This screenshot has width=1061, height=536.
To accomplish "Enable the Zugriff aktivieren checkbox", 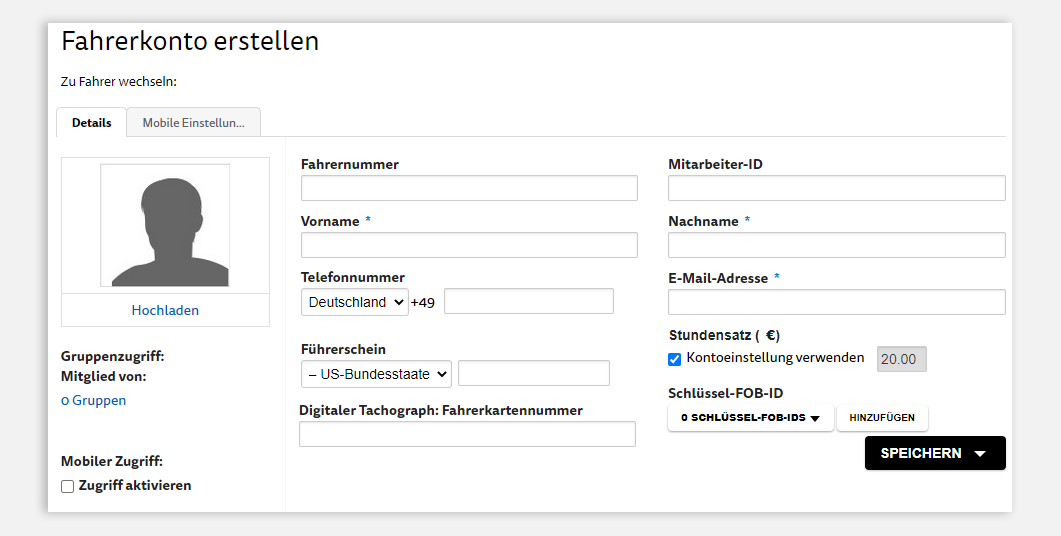I will click(x=68, y=486).
